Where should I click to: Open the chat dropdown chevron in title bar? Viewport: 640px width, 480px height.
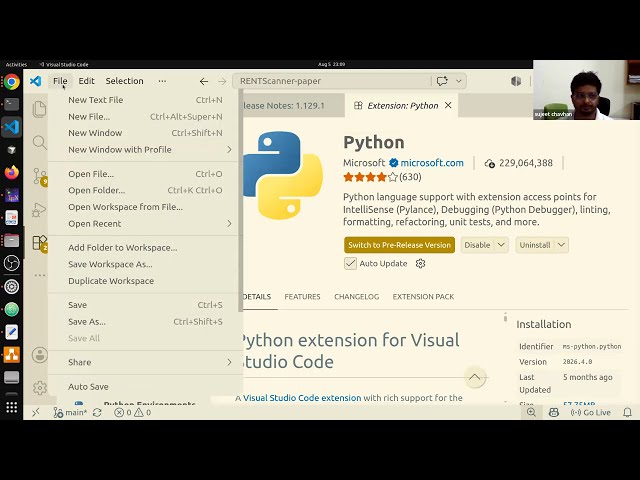[459, 81]
